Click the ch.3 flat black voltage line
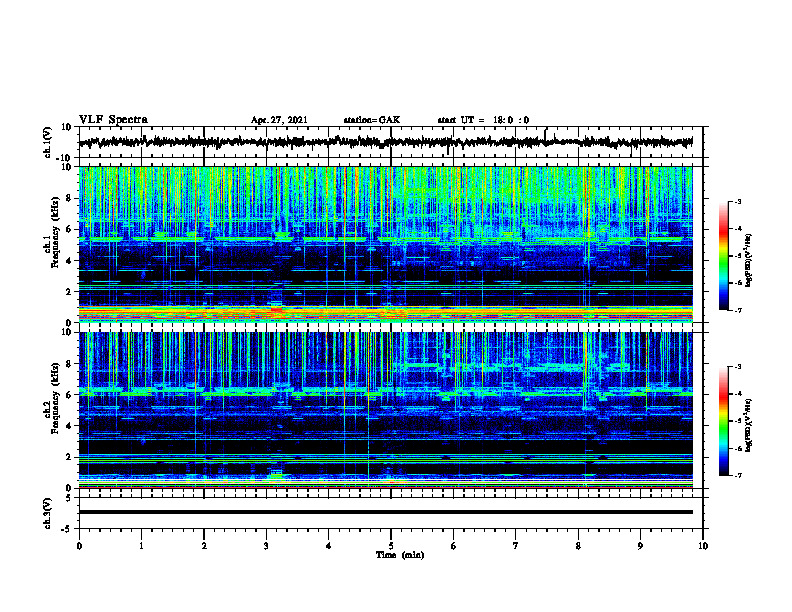 pyautogui.click(x=385, y=512)
